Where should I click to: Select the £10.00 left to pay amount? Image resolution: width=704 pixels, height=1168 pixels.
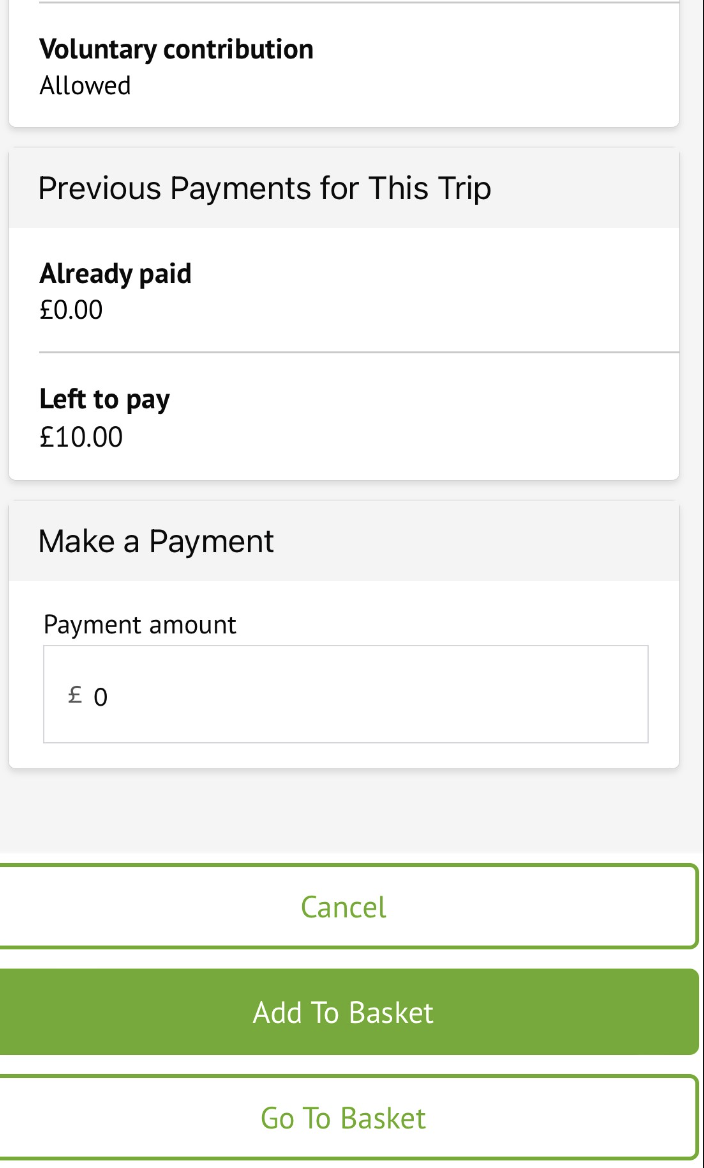click(81, 436)
